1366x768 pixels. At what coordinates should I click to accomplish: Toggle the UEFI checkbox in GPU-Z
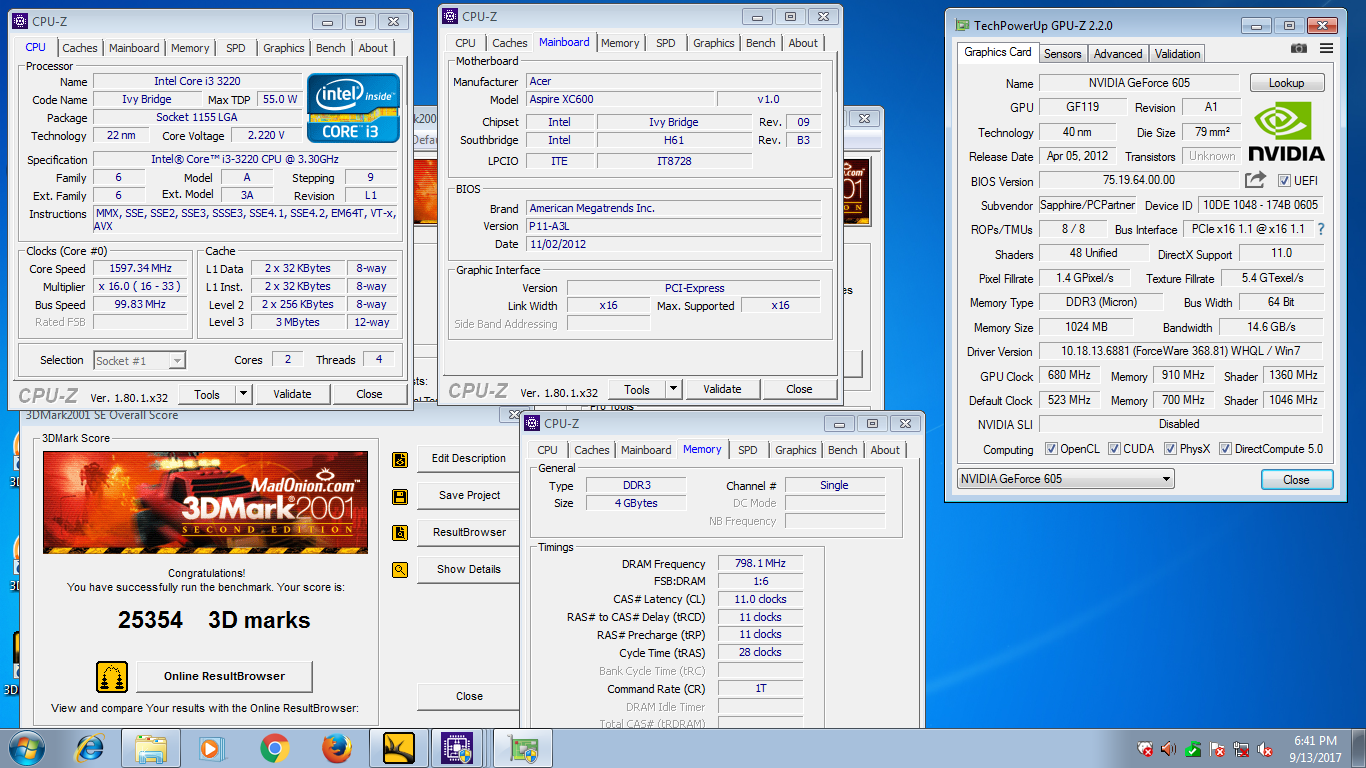point(1284,181)
